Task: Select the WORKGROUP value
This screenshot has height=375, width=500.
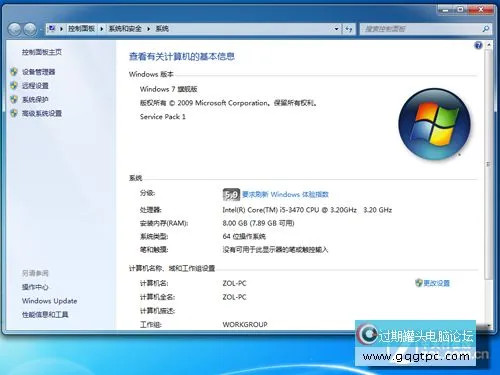Action: (245, 324)
